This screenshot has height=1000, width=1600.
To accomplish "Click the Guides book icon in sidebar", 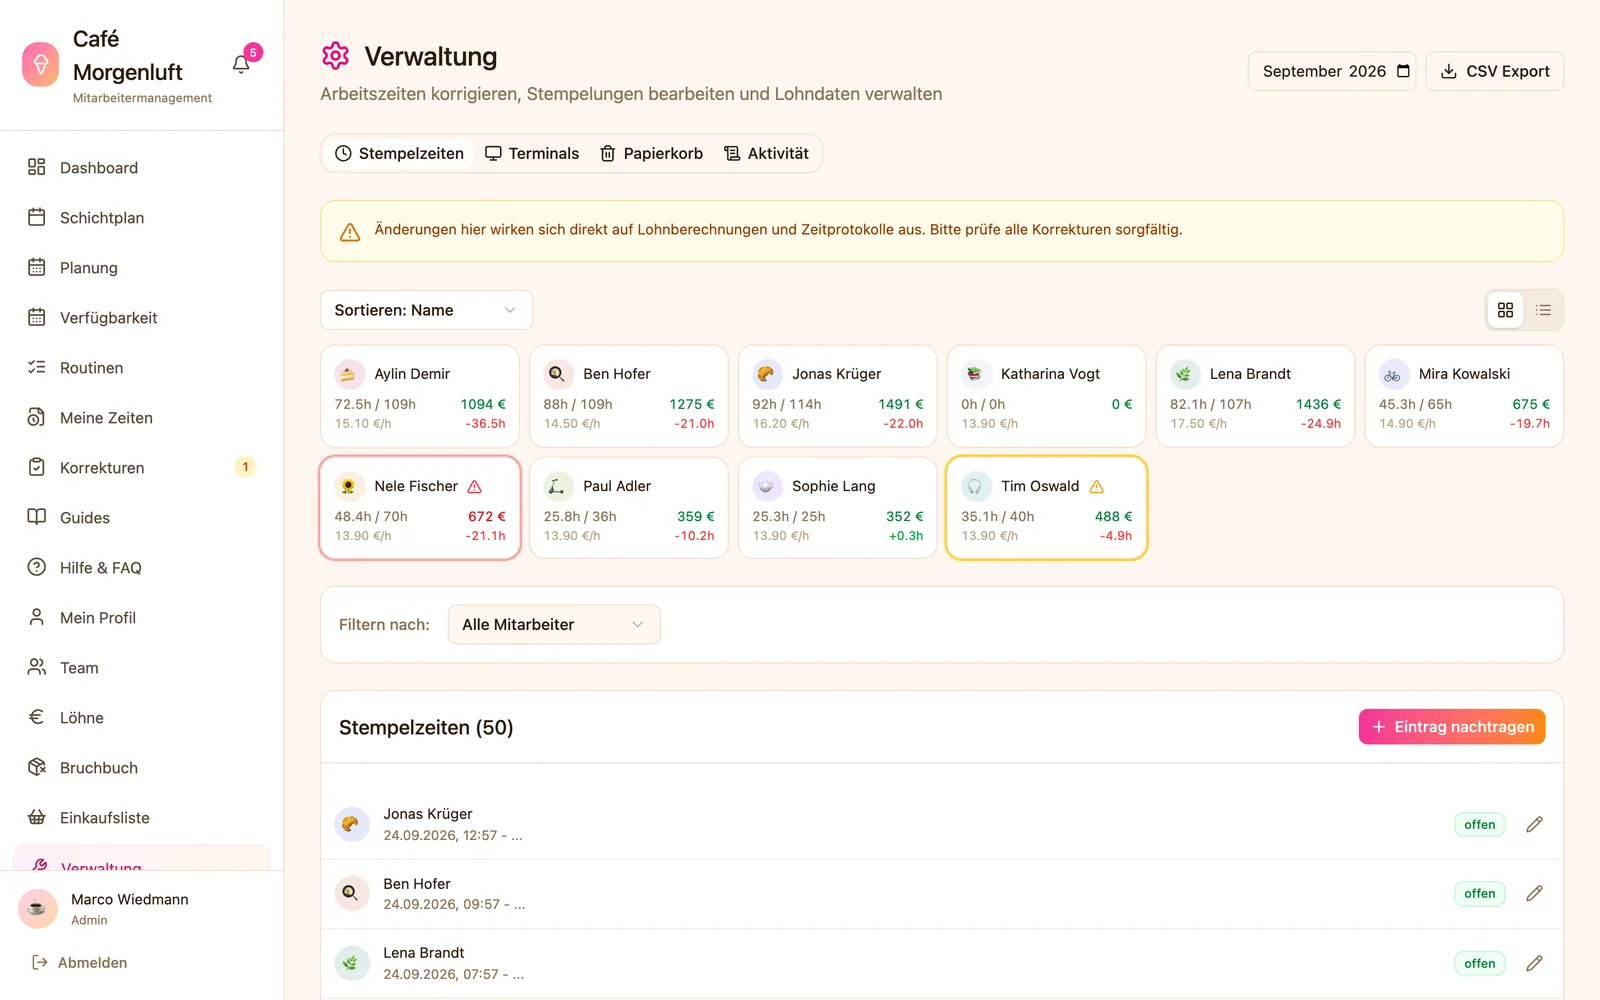I will click(x=37, y=517).
